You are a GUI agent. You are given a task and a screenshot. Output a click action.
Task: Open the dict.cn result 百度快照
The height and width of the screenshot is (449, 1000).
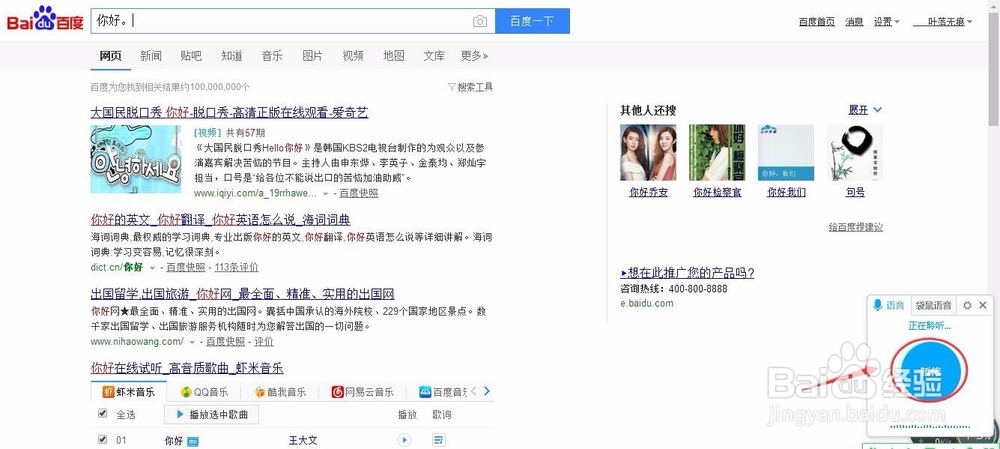[x=186, y=267]
